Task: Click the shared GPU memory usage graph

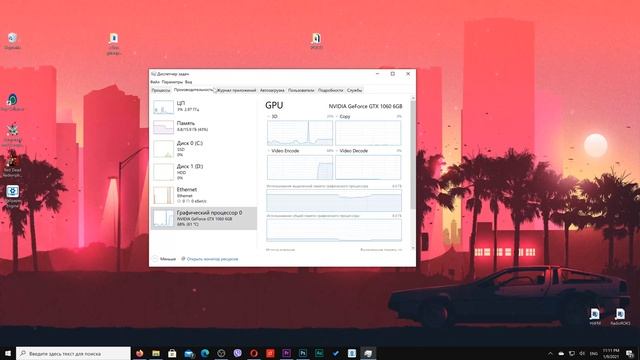Action: tap(334, 230)
